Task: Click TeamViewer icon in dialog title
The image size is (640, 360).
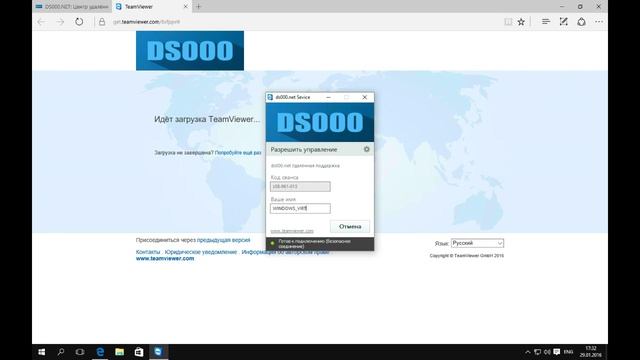Action: pyautogui.click(x=270, y=97)
